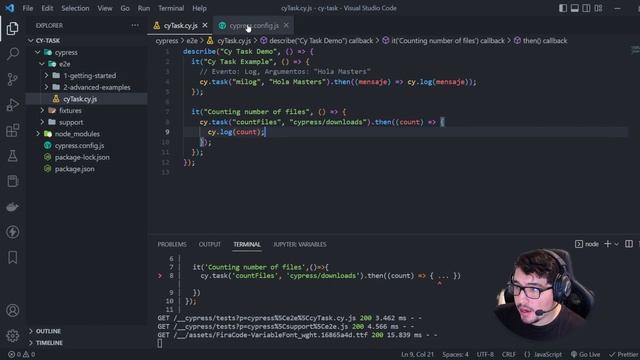Close the cyTask.cy.js editor tab
Screen dimensions: 640x360
click(204, 25)
